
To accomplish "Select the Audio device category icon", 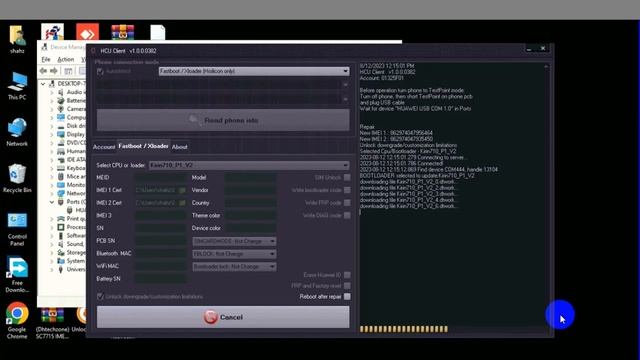I will click(x=61, y=92).
